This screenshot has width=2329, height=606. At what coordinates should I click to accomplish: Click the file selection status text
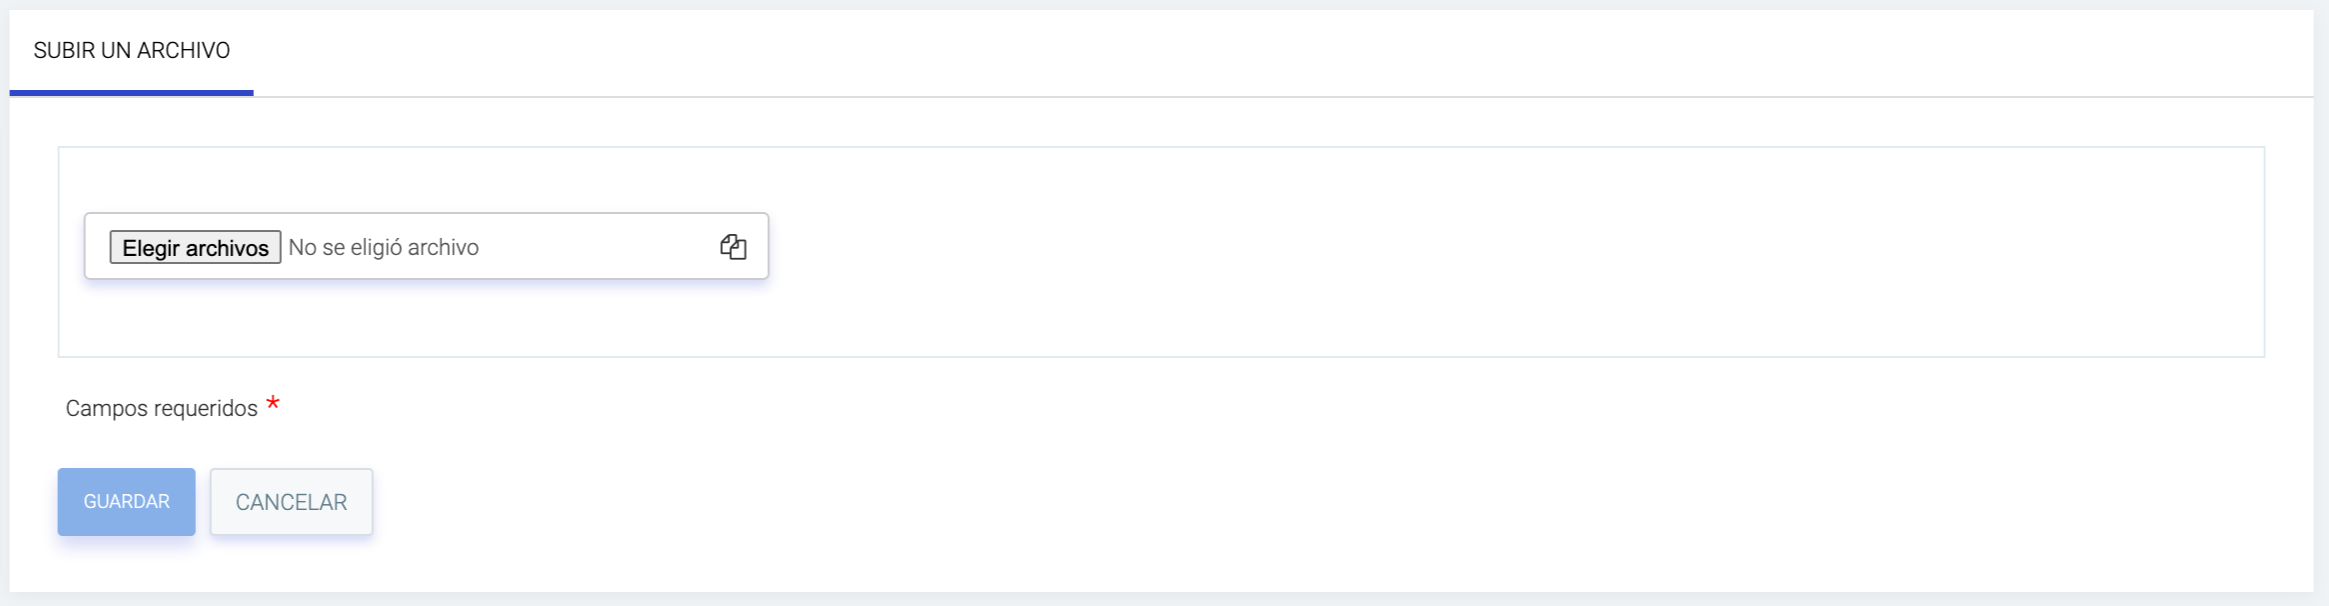[x=384, y=247]
